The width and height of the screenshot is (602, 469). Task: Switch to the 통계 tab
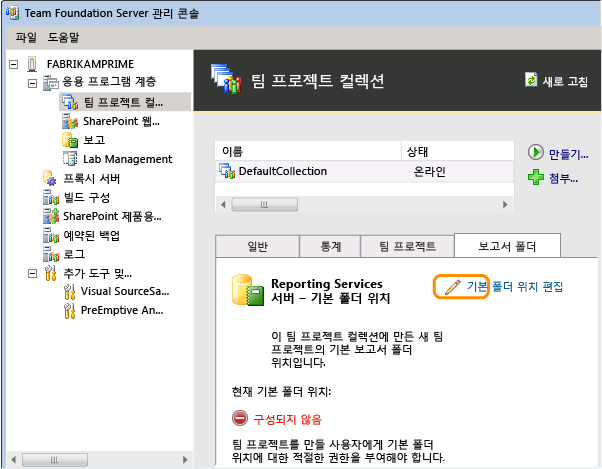tap(330, 246)
